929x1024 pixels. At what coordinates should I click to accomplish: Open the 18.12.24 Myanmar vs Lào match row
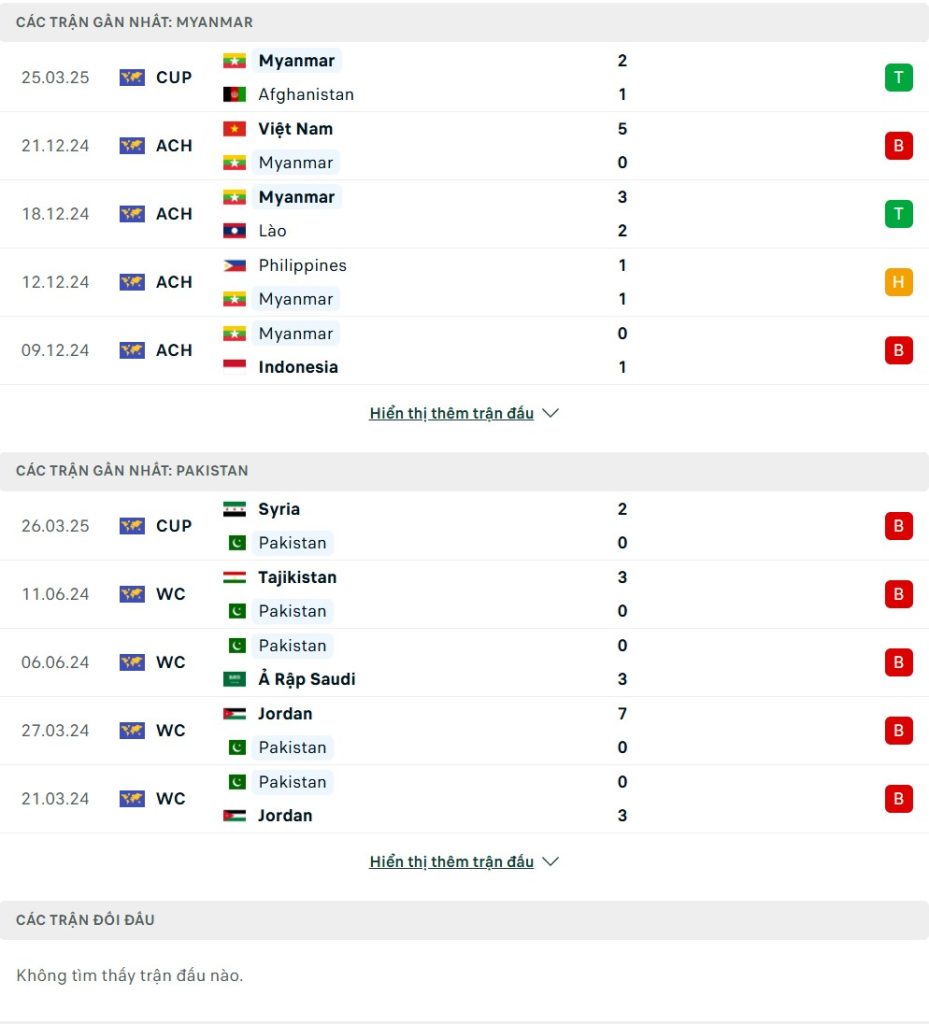(x=464, y=214)
